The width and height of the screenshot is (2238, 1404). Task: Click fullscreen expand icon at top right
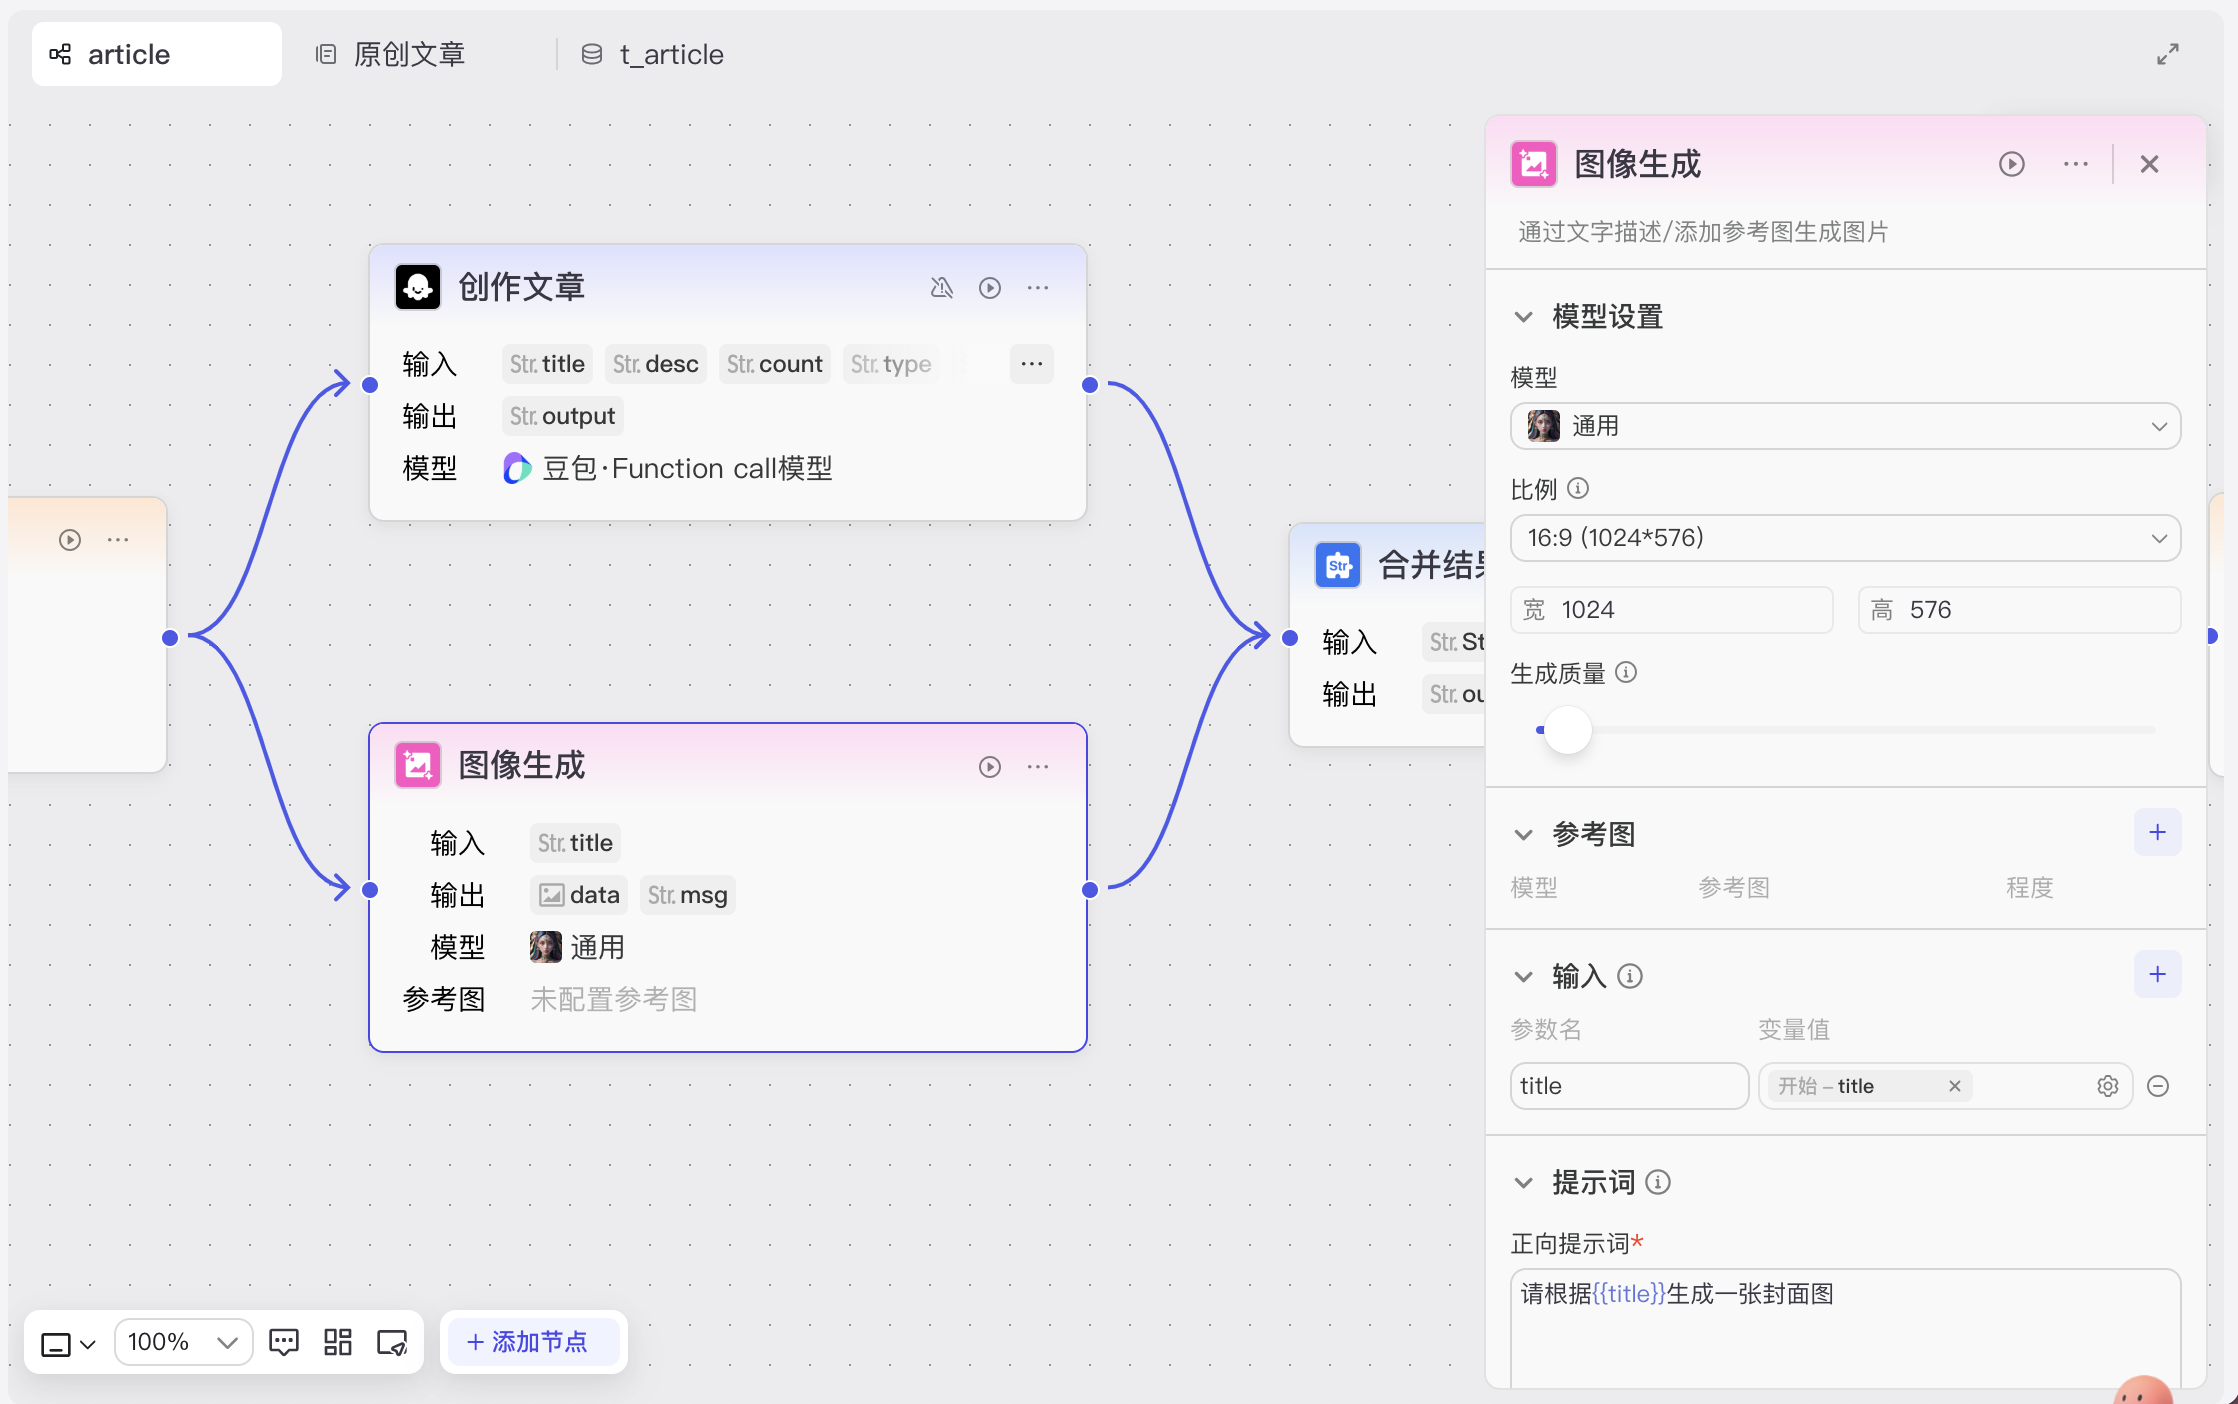click(2167, 54)
